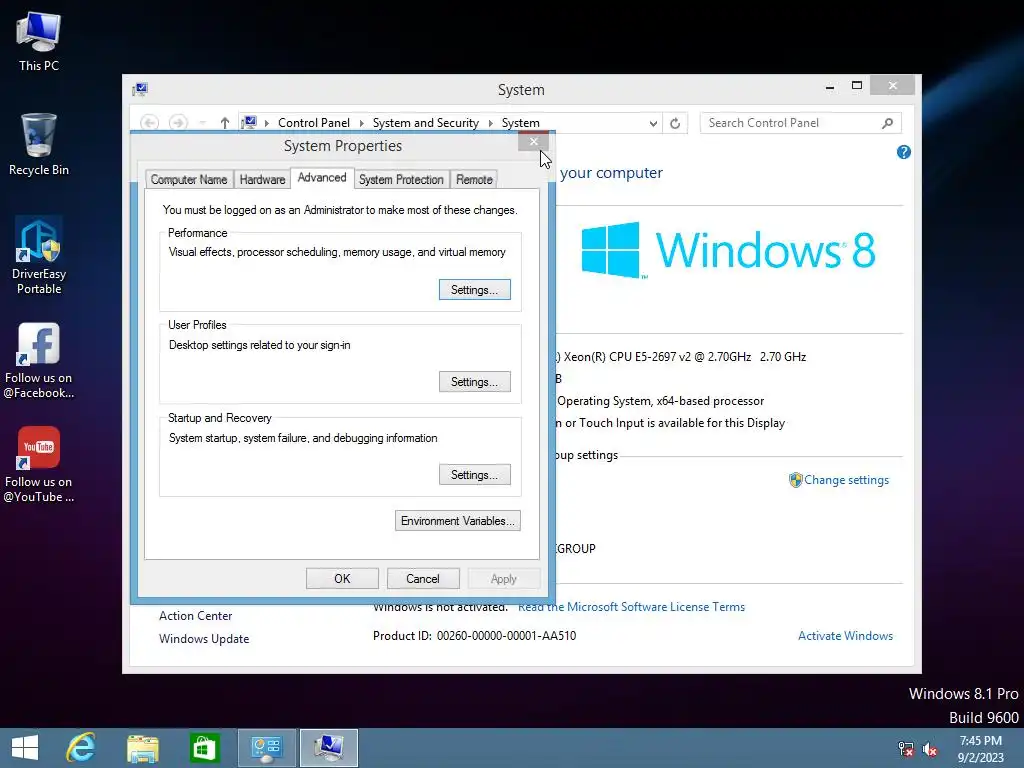Select the Advanced tab
1024x768 pixels.
322,178
